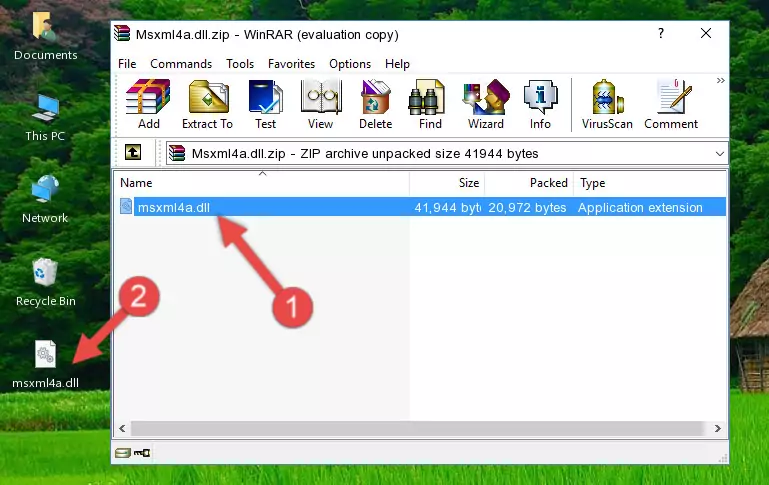Open the Options menu

350,64
